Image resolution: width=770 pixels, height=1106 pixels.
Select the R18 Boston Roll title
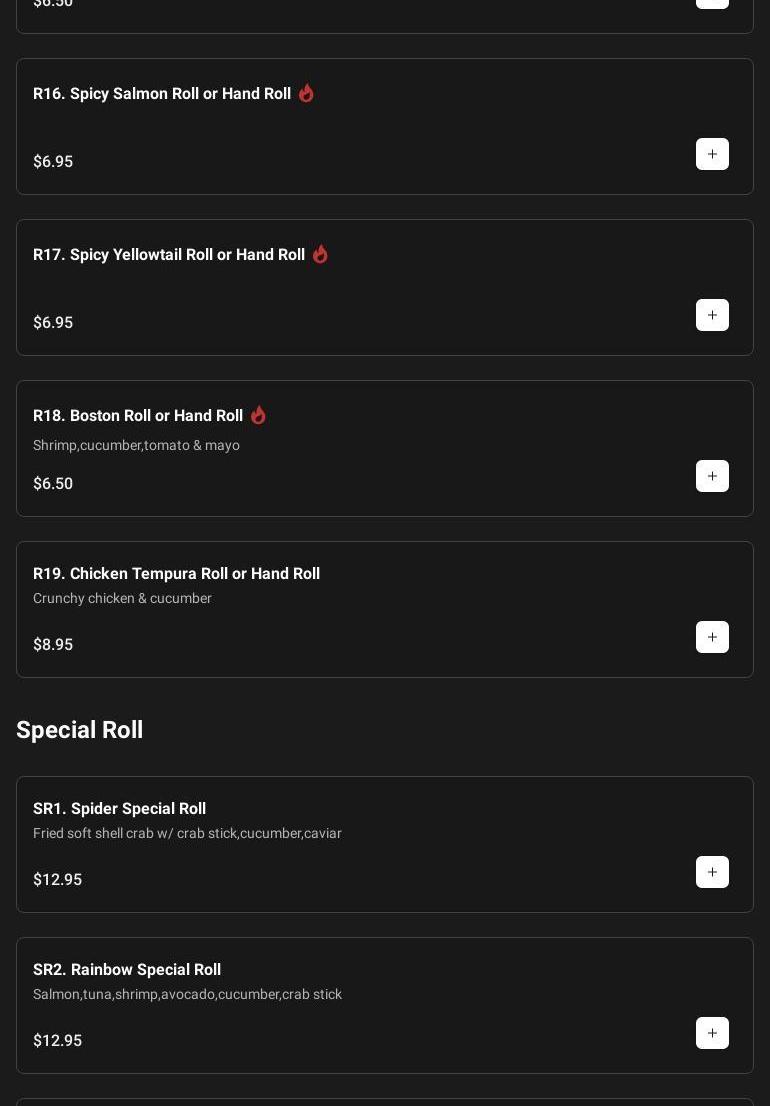[x=138, y=416]
